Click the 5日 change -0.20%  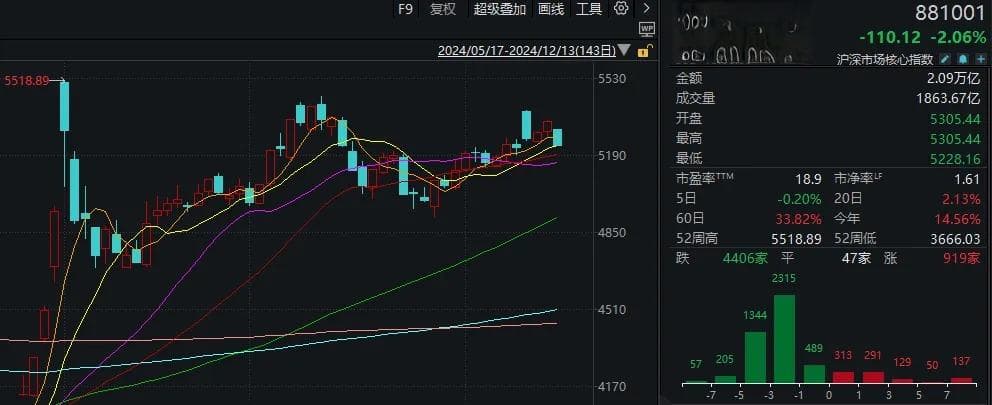tap(800, 199)
